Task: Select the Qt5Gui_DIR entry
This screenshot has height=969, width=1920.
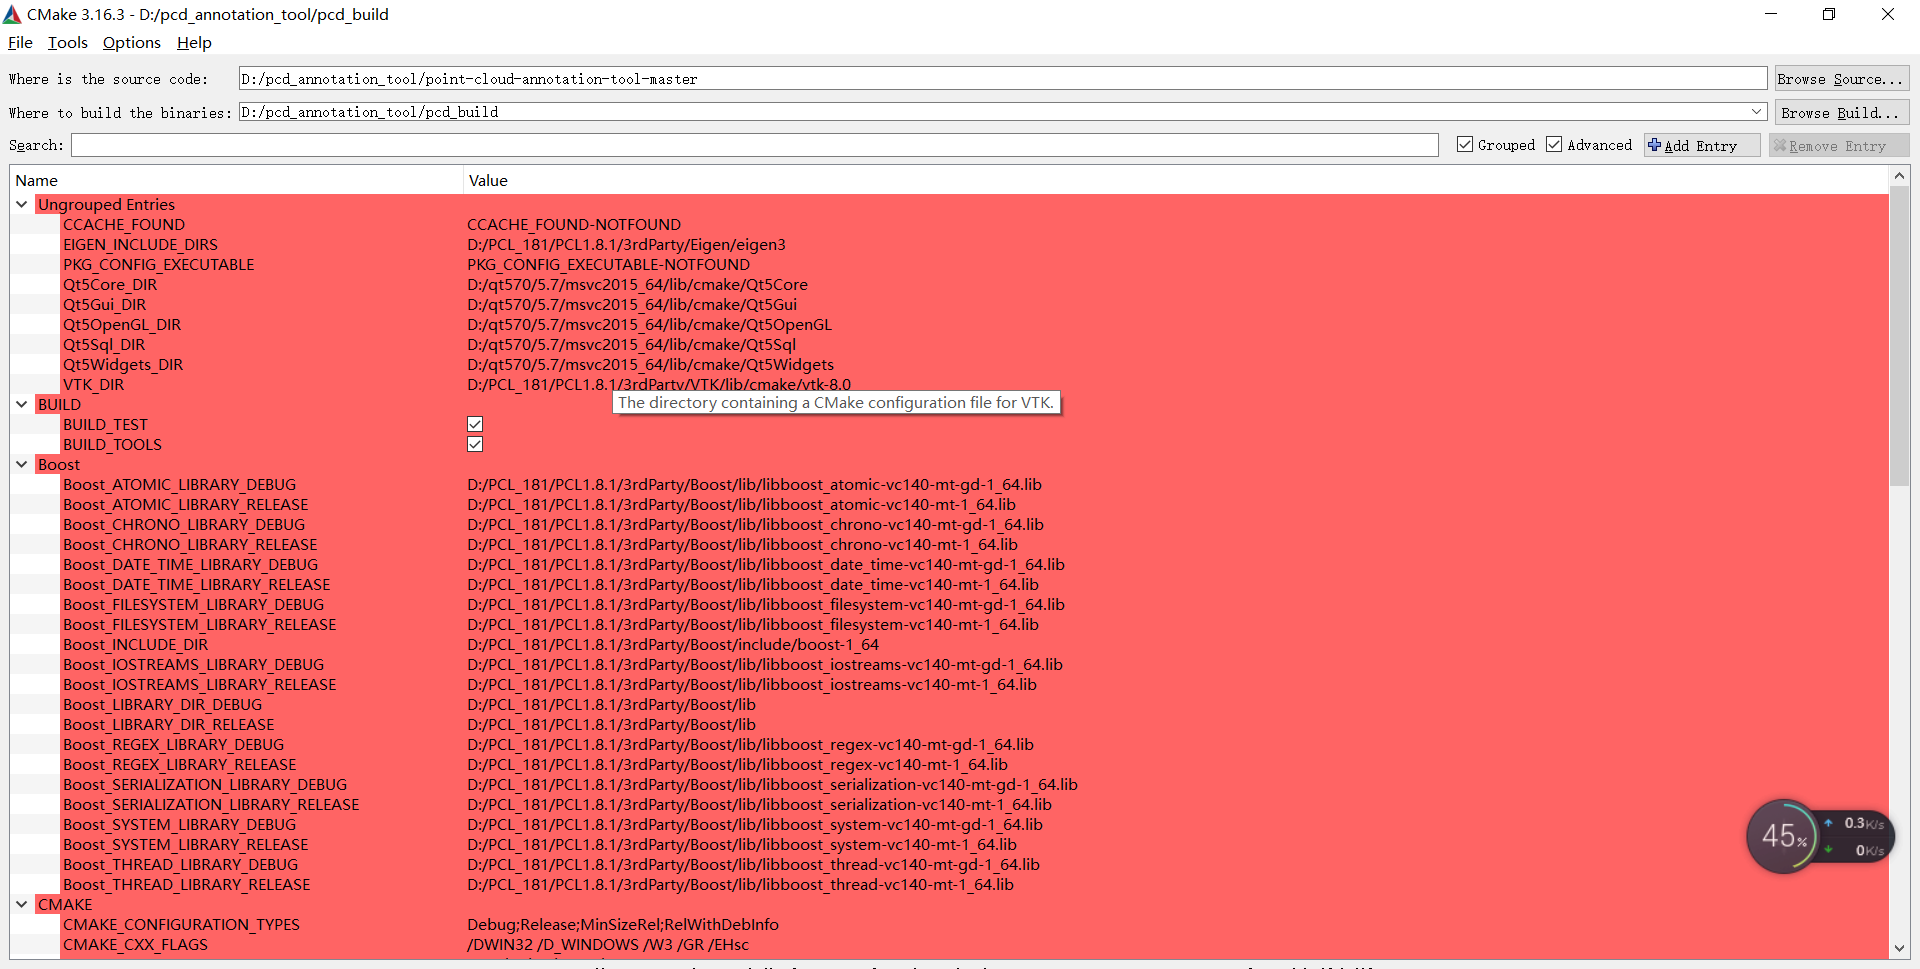Action: click(x=104, y=304)
